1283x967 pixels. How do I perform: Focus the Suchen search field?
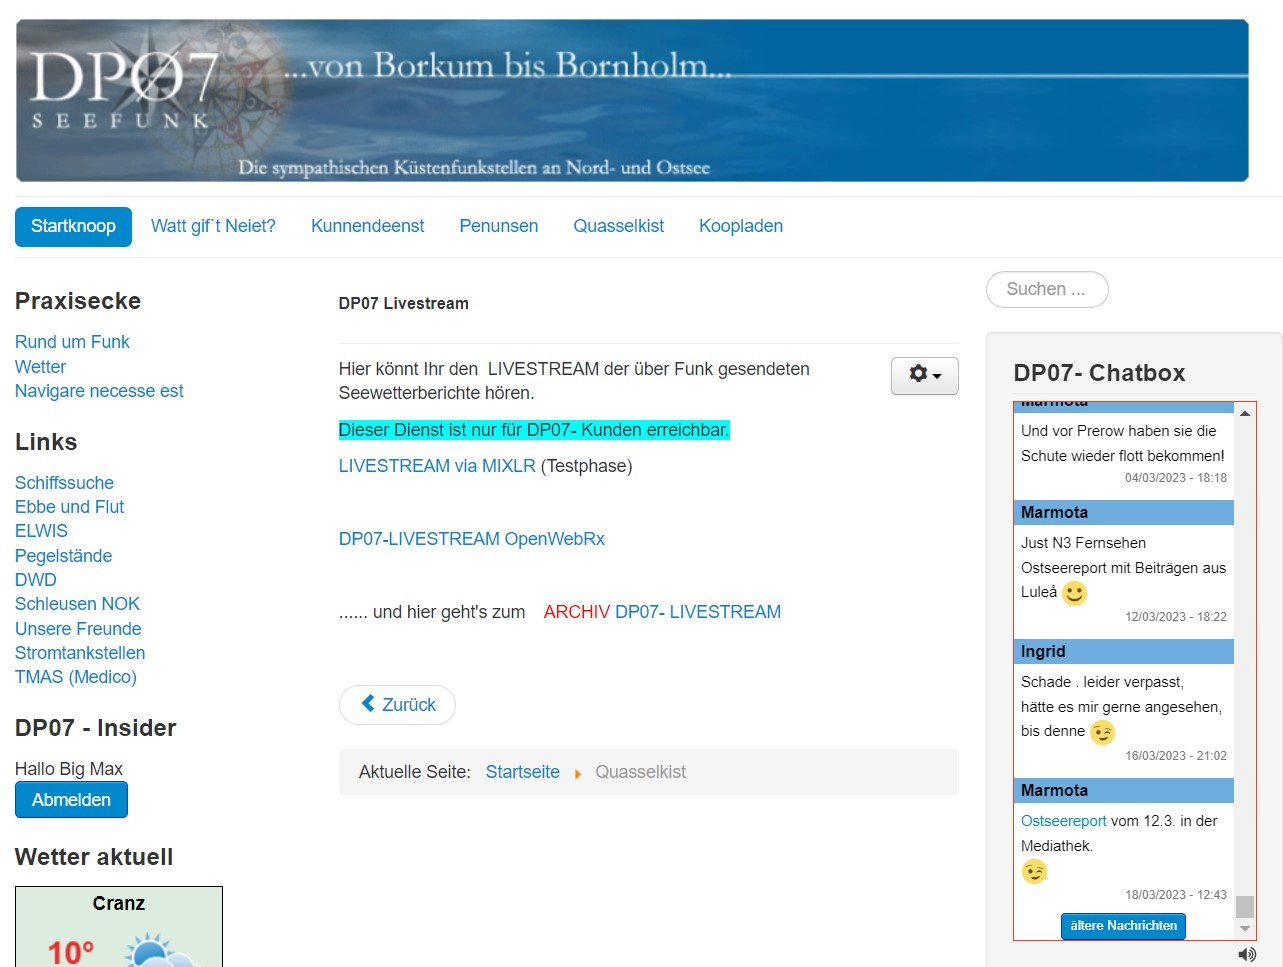[x=1046, y=289]
